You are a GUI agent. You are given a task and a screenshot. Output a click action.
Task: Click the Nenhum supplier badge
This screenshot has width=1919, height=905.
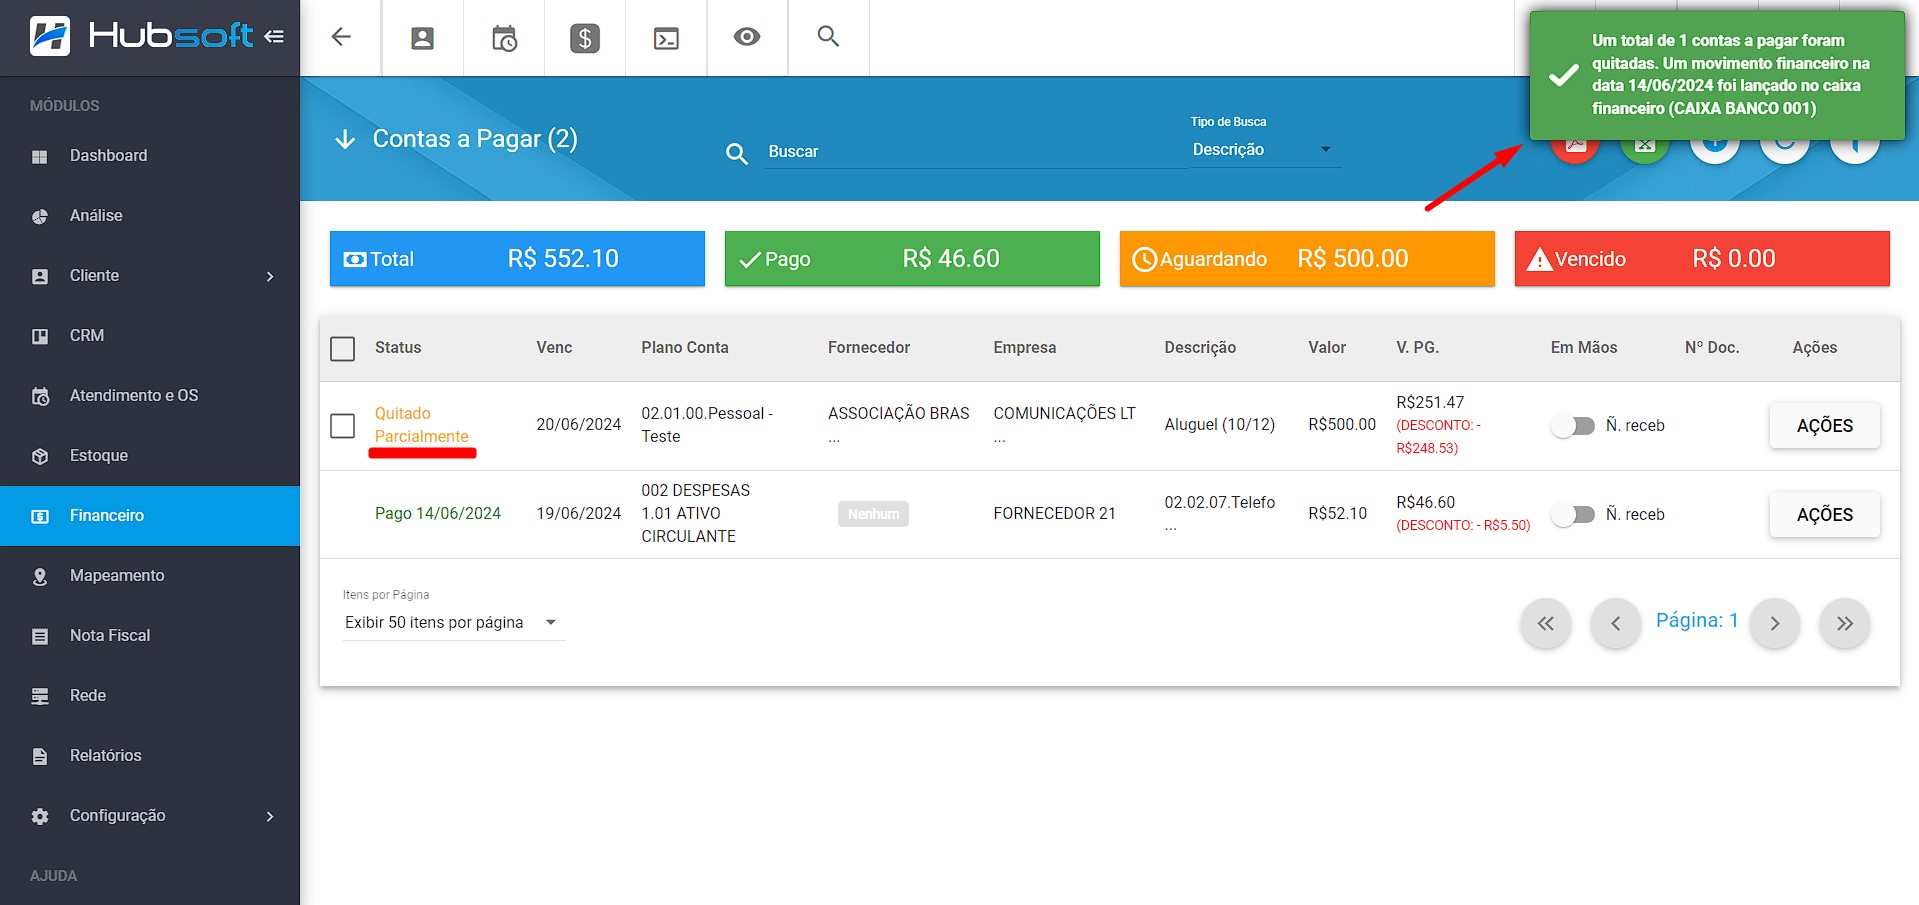tap(873, 514)
